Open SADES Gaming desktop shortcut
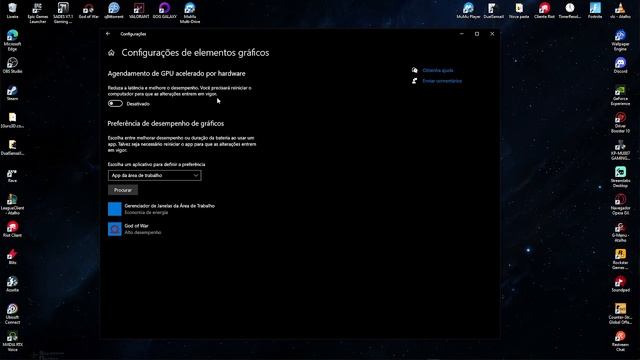The width and height of the screenshot is (640, 360). click(63, 13)
